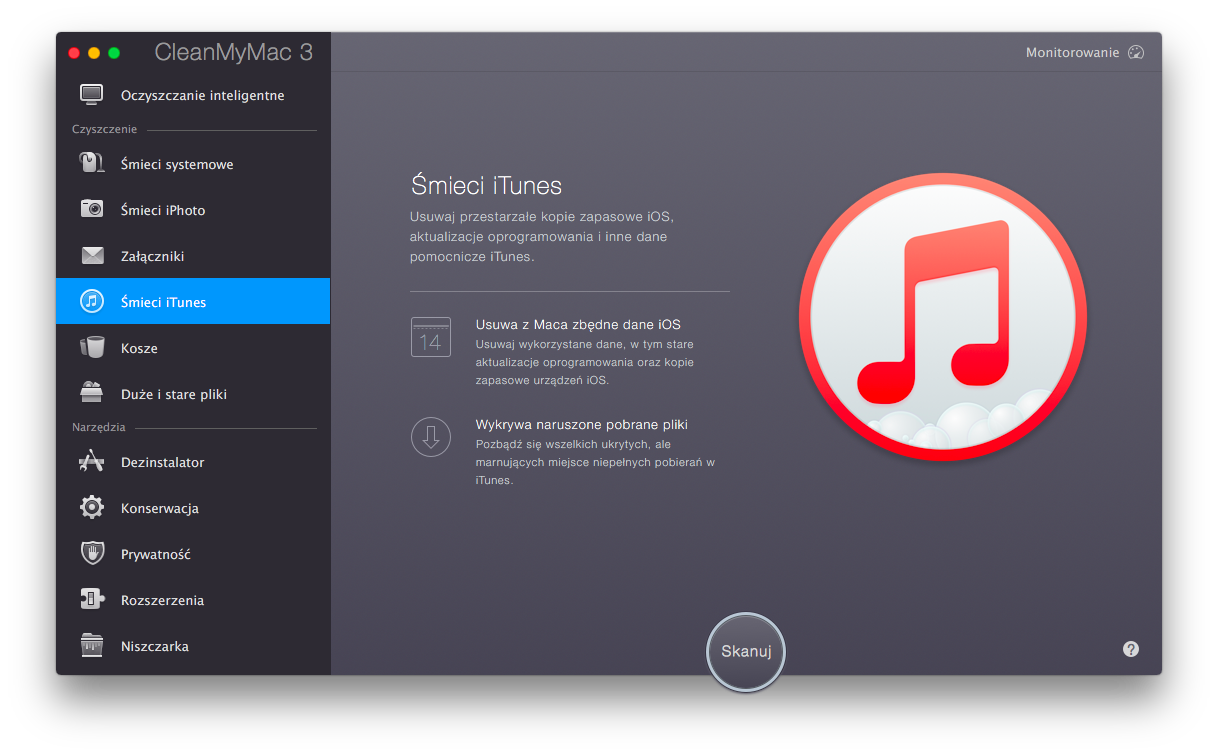Select Kosze in the sidebar
Viewport: 1218px width, 755px height.
click(x=193, y=348)
